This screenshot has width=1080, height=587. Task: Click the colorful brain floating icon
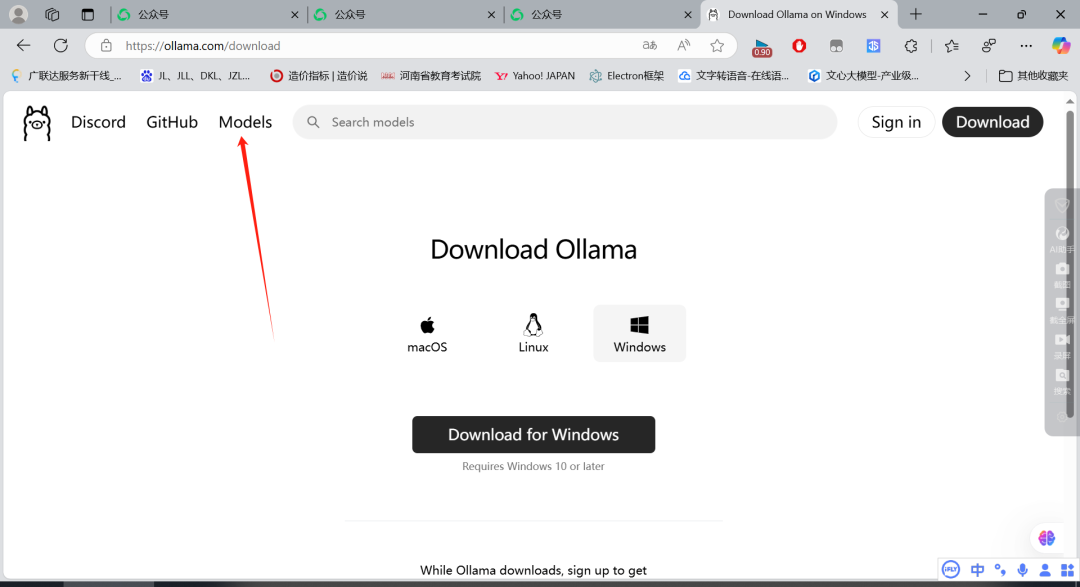click(1047, 538)
